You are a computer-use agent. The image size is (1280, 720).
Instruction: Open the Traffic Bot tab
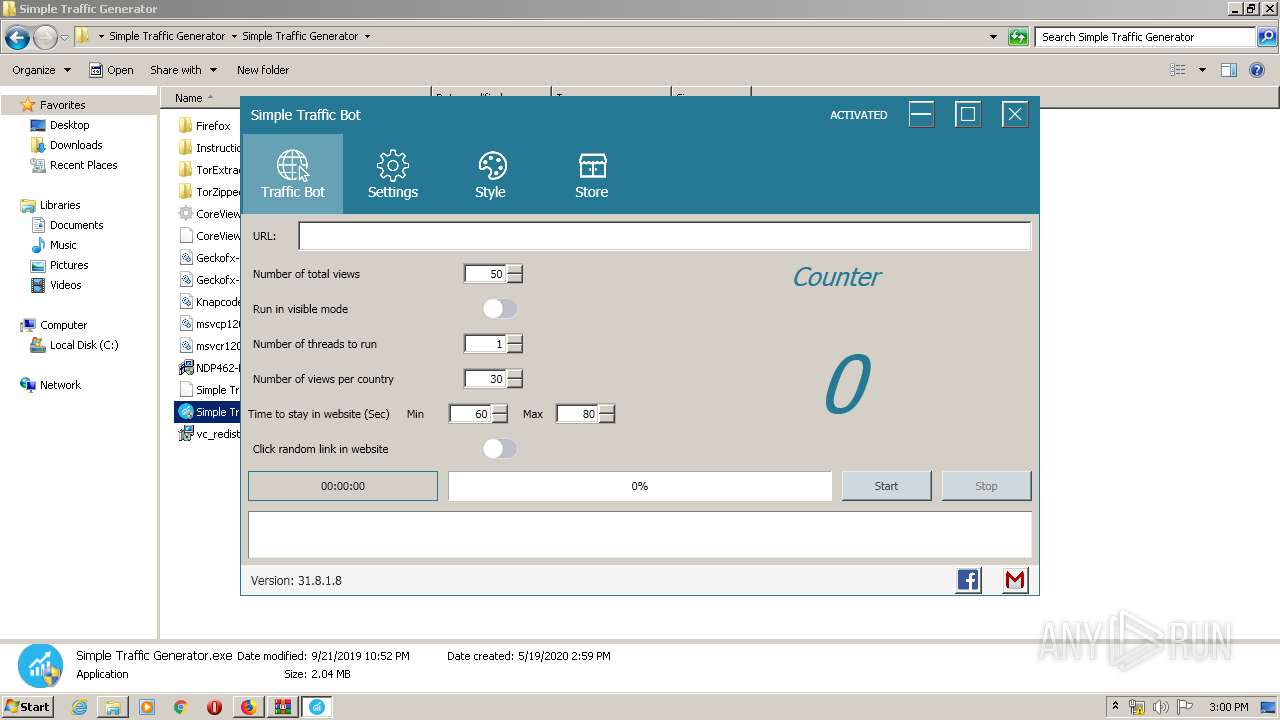click(x=293, y=174)
